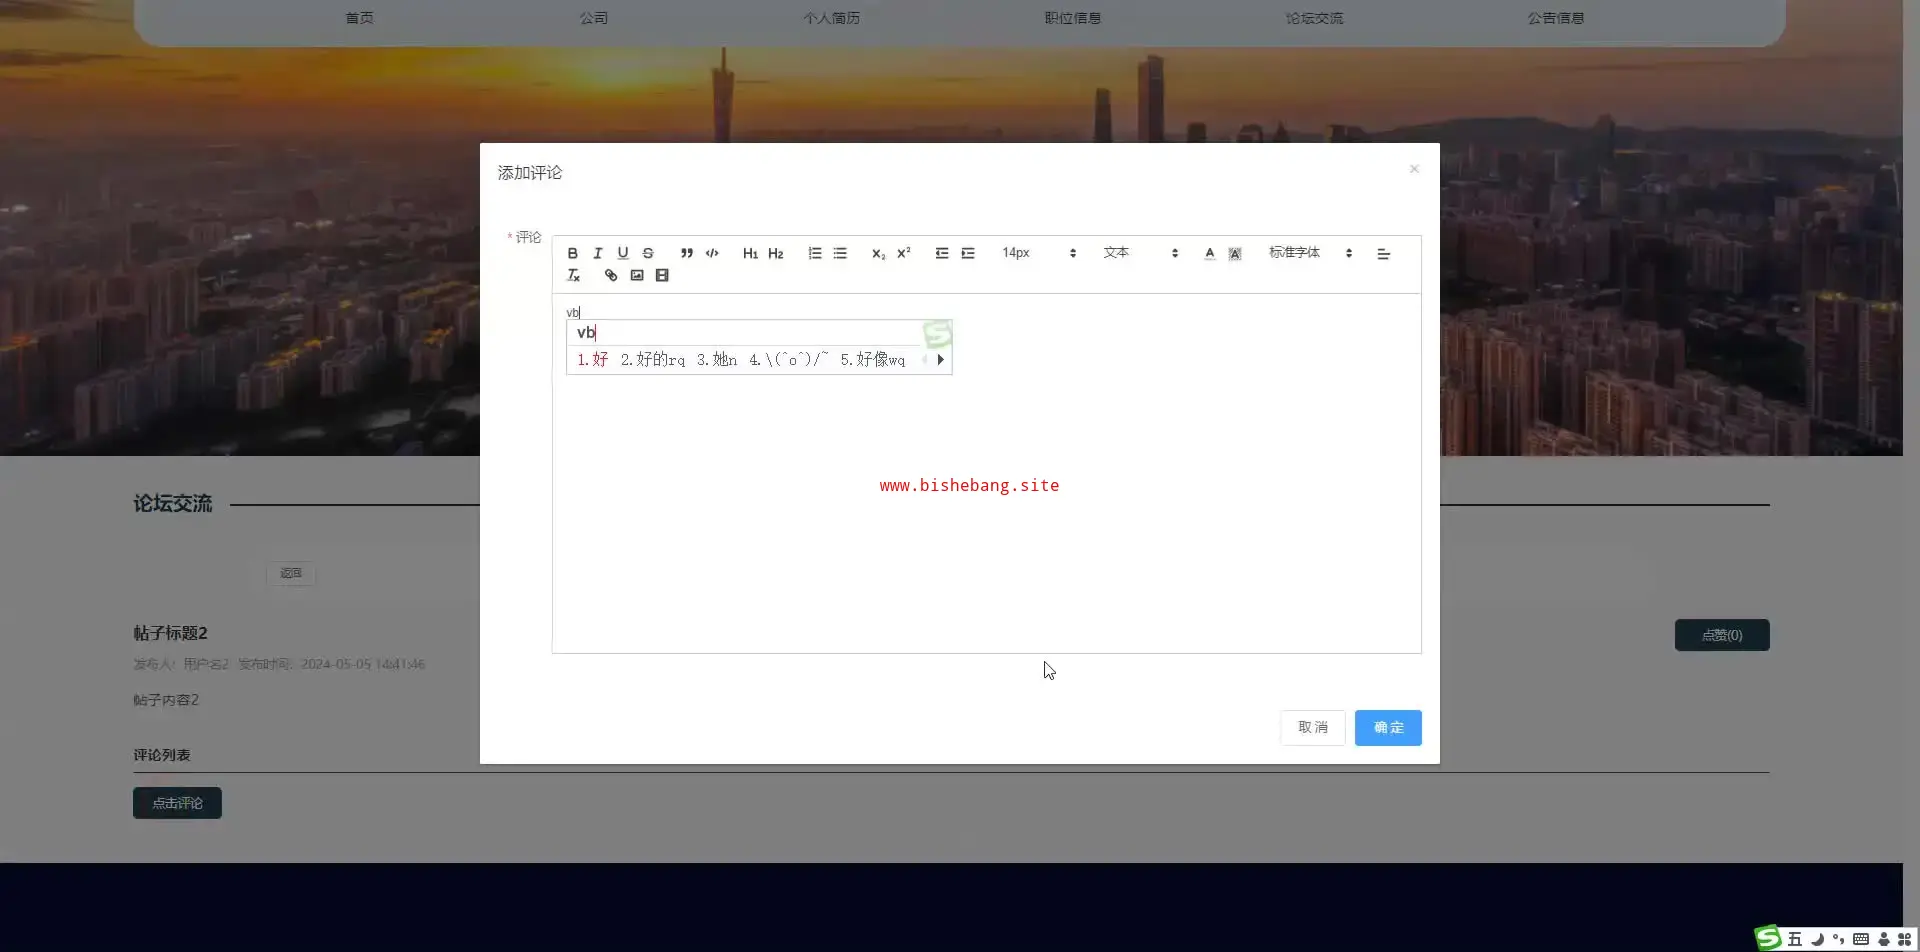Toggle underline formatting in the editor
The width and height of the screenshot is (1920, 952).
click(622, 253)
